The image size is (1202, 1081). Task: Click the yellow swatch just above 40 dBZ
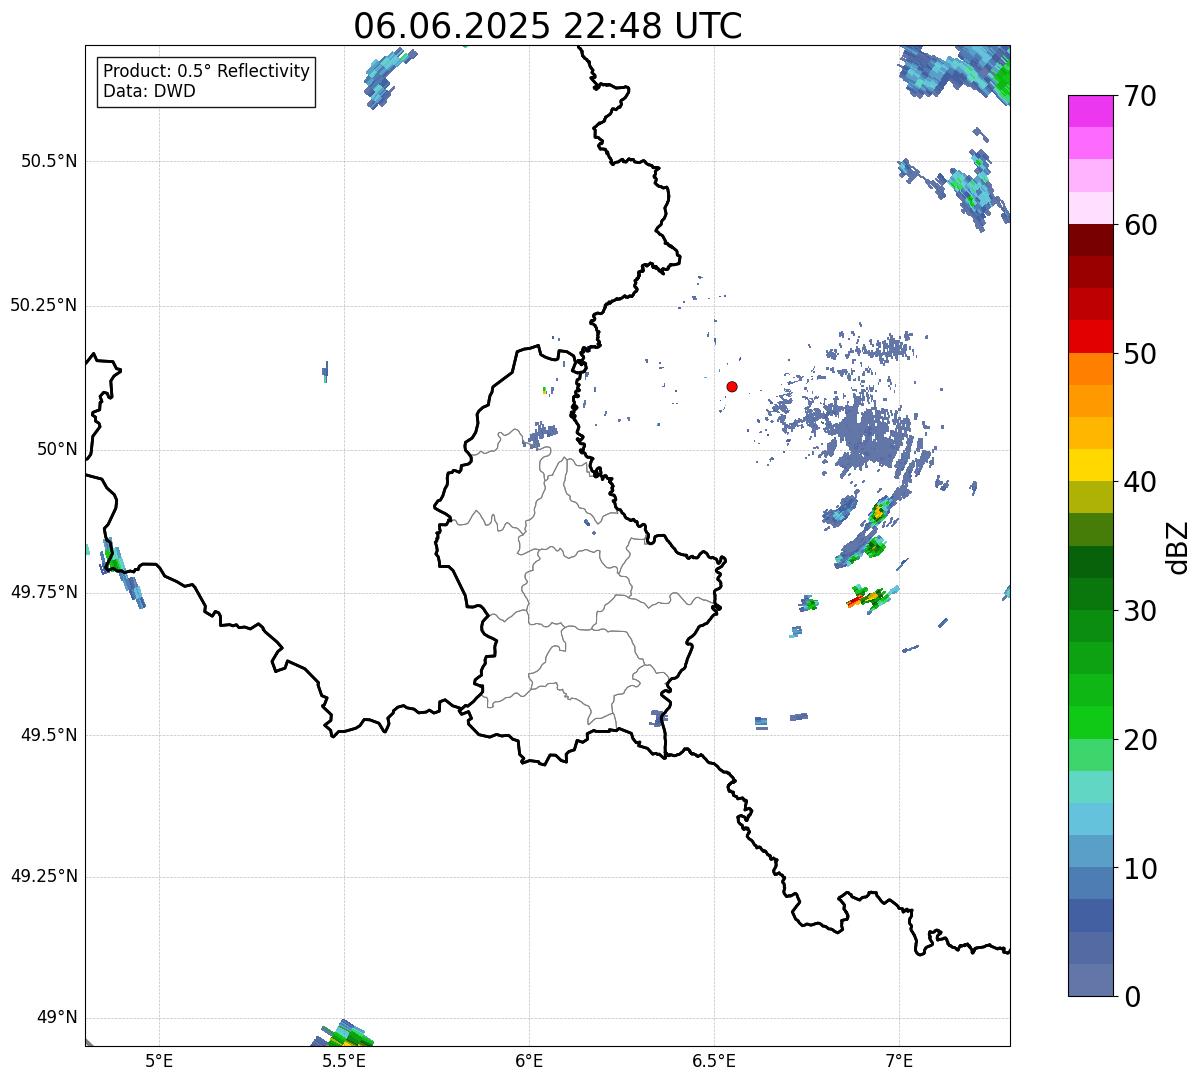(1091, 465)
